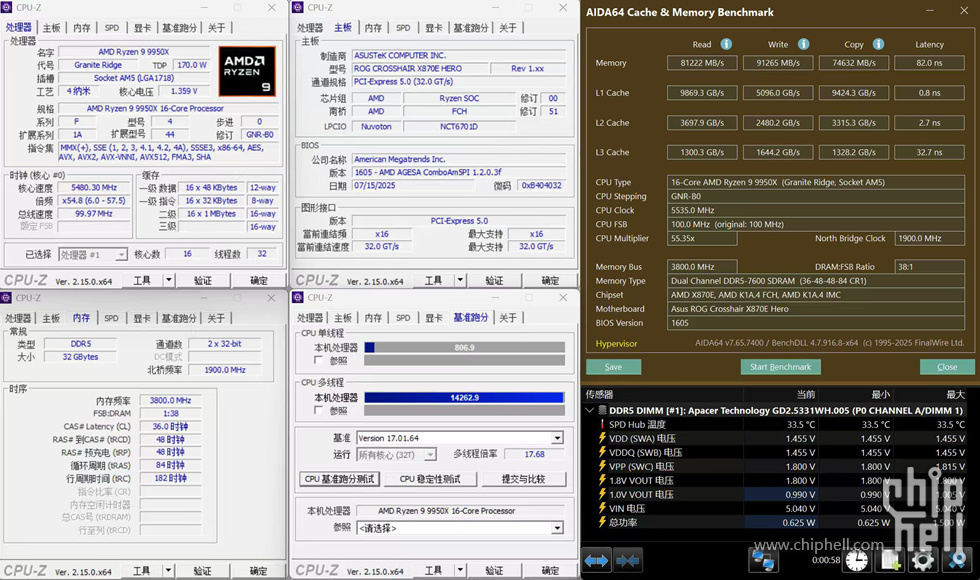
Task: Click the clock reset timer icon
Action: coord(857,560)
